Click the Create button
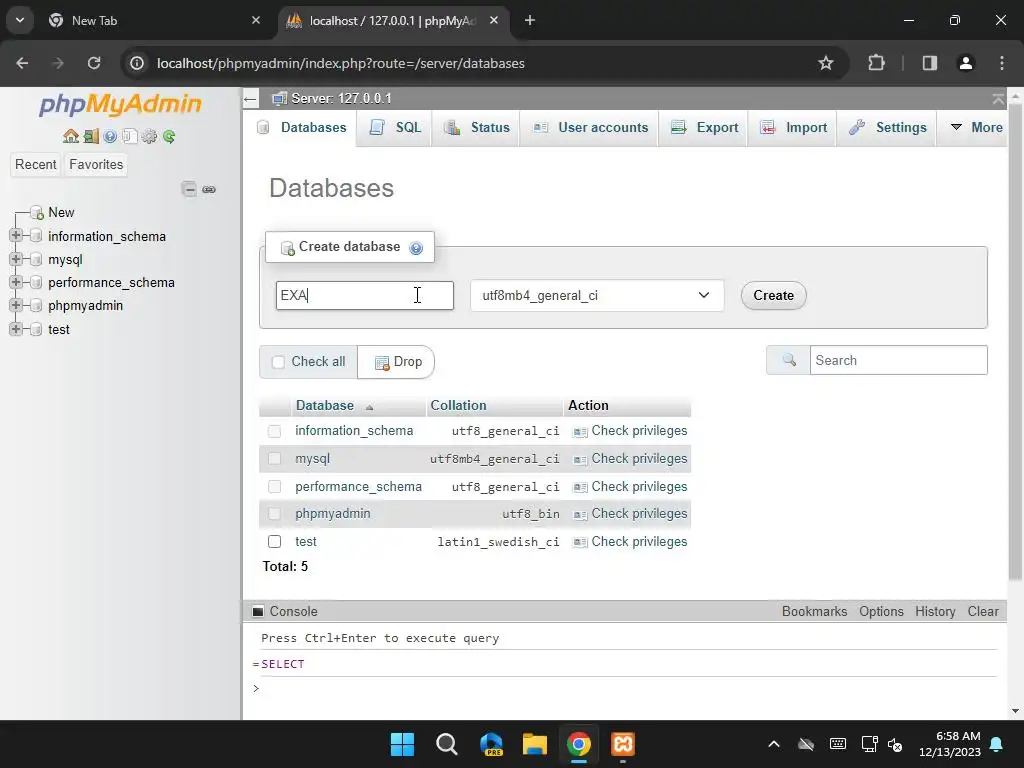Screen dimensions: 1024x768 773,295
